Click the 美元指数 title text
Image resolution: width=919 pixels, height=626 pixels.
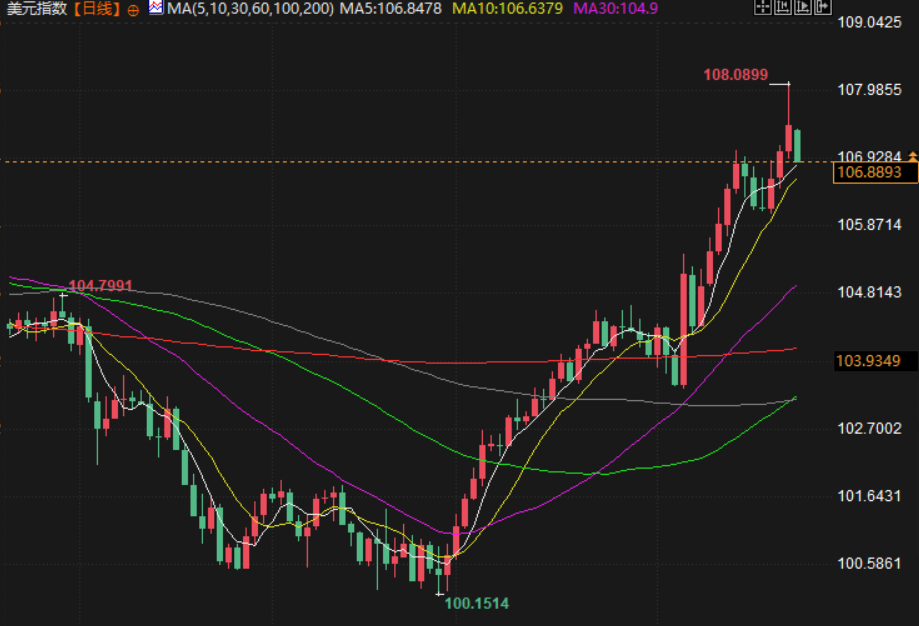tap(36, 9)
